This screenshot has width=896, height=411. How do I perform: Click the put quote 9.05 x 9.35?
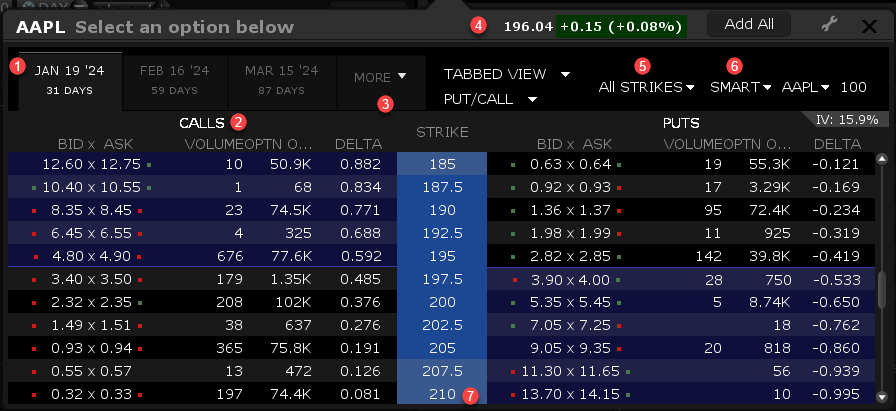(570, 348)
